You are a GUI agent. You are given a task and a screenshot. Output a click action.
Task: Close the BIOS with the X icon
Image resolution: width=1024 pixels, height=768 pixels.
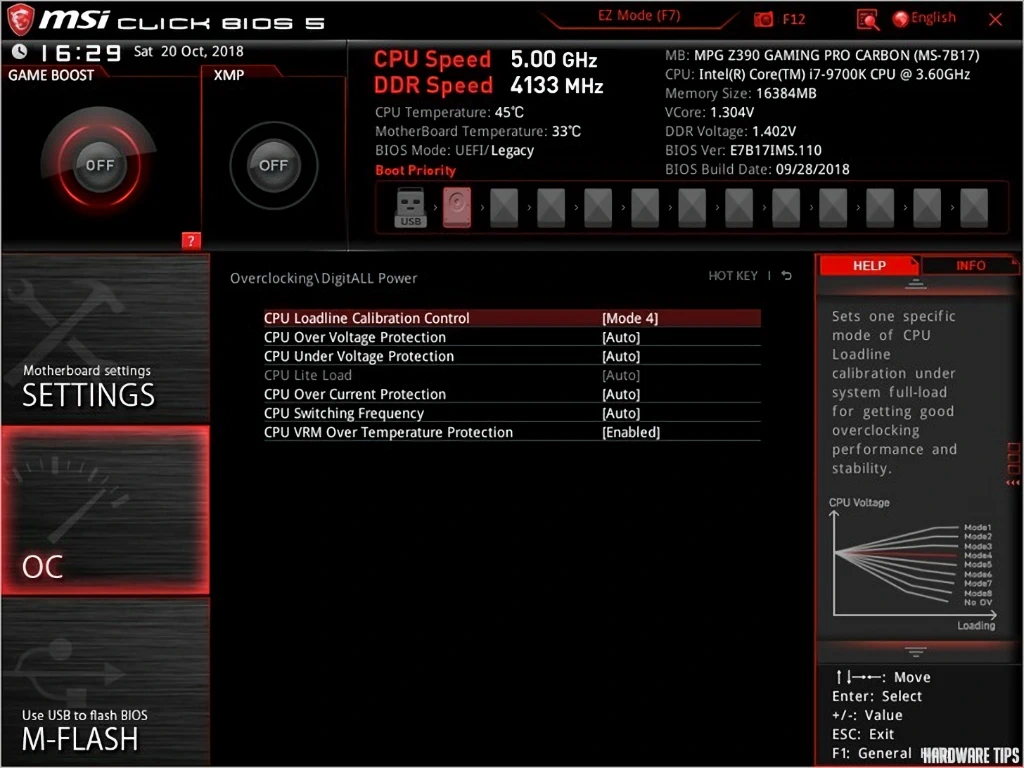tap(995, 20)
